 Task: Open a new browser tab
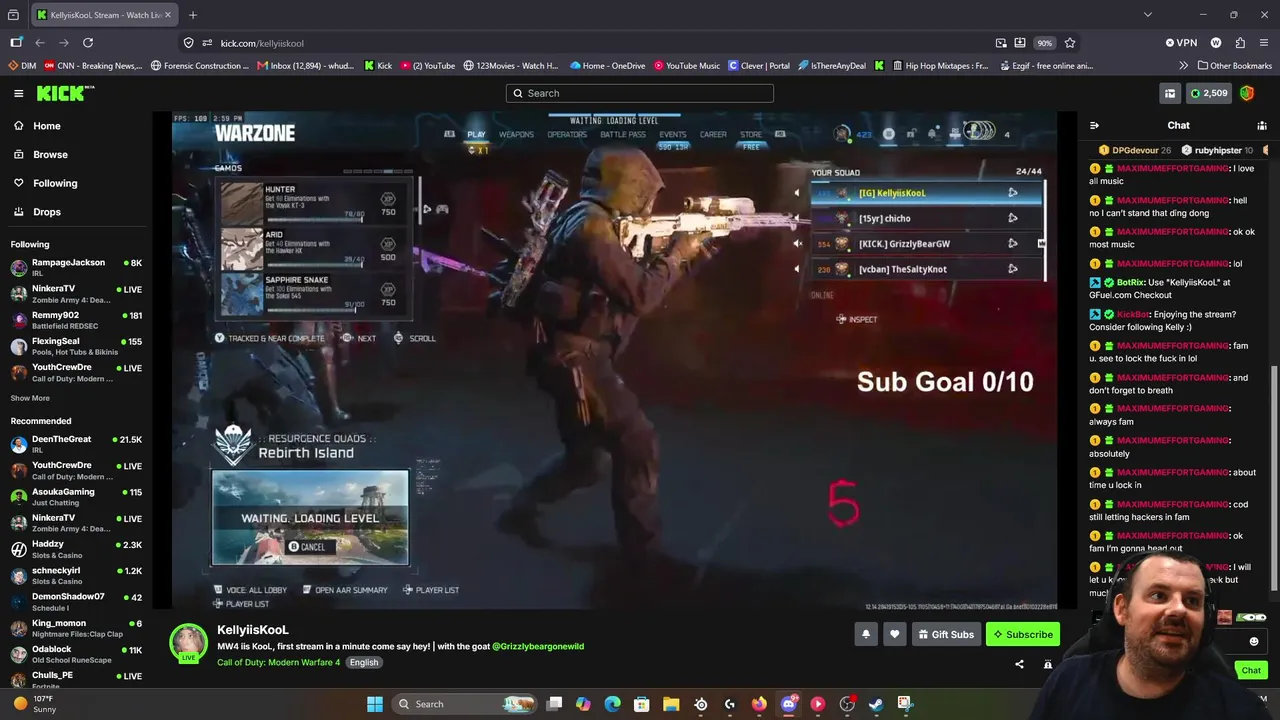click(x=193, y=15)
